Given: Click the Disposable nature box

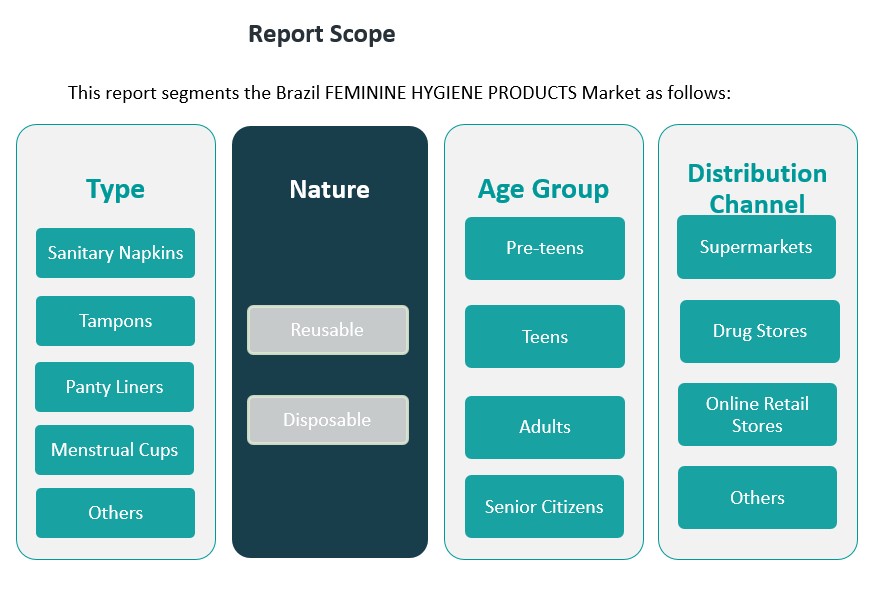Looking at the screenshot, I should [x=328, y=420].
